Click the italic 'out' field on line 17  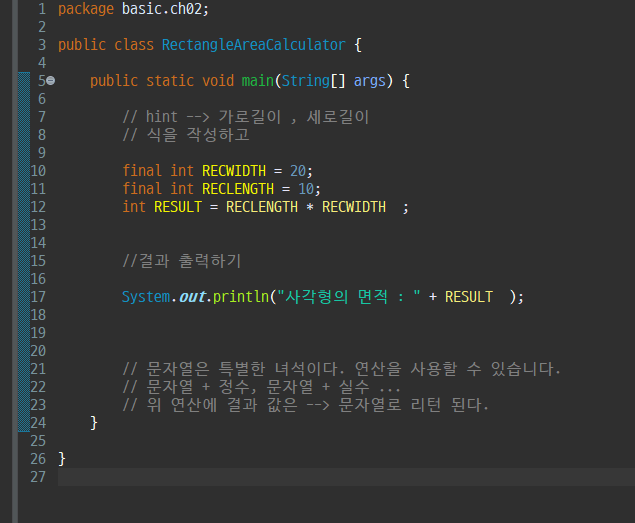(x=192, y=297)
